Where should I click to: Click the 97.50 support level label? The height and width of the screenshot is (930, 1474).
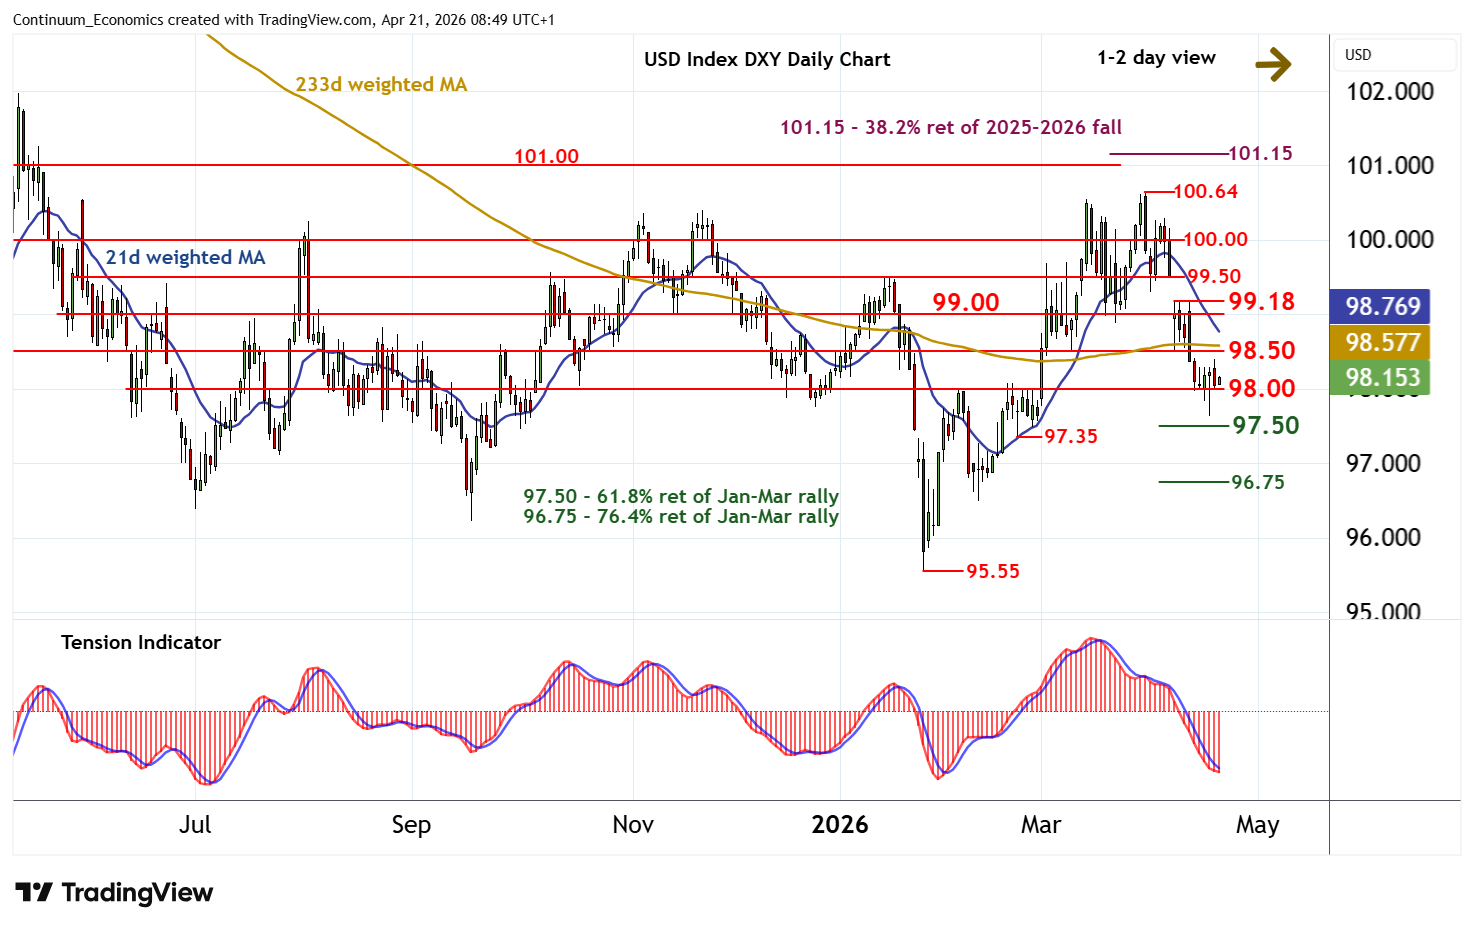coord(1265,426)
